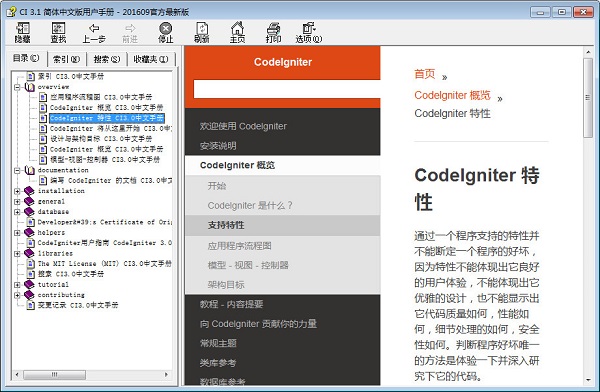The width and height of the screenshot is (600, 392).
Task: Select 模型-视图-控制器 CI3.0中文手册 tree item
Action: click(105, 160)
